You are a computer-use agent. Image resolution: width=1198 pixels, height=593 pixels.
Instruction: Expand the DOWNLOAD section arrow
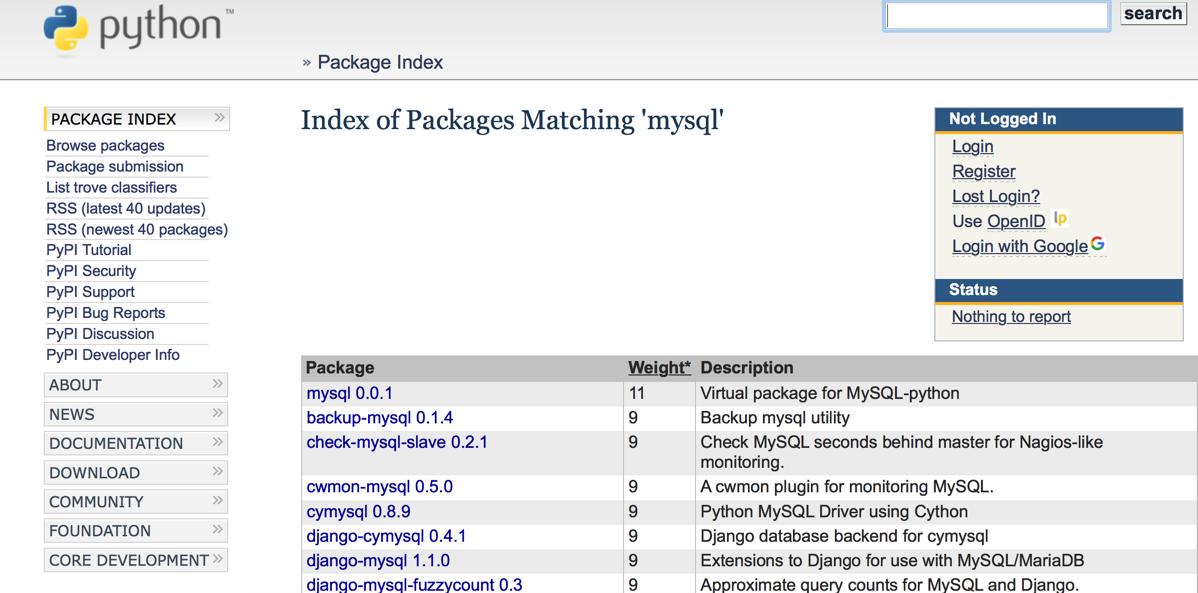(x=219, y=471)
